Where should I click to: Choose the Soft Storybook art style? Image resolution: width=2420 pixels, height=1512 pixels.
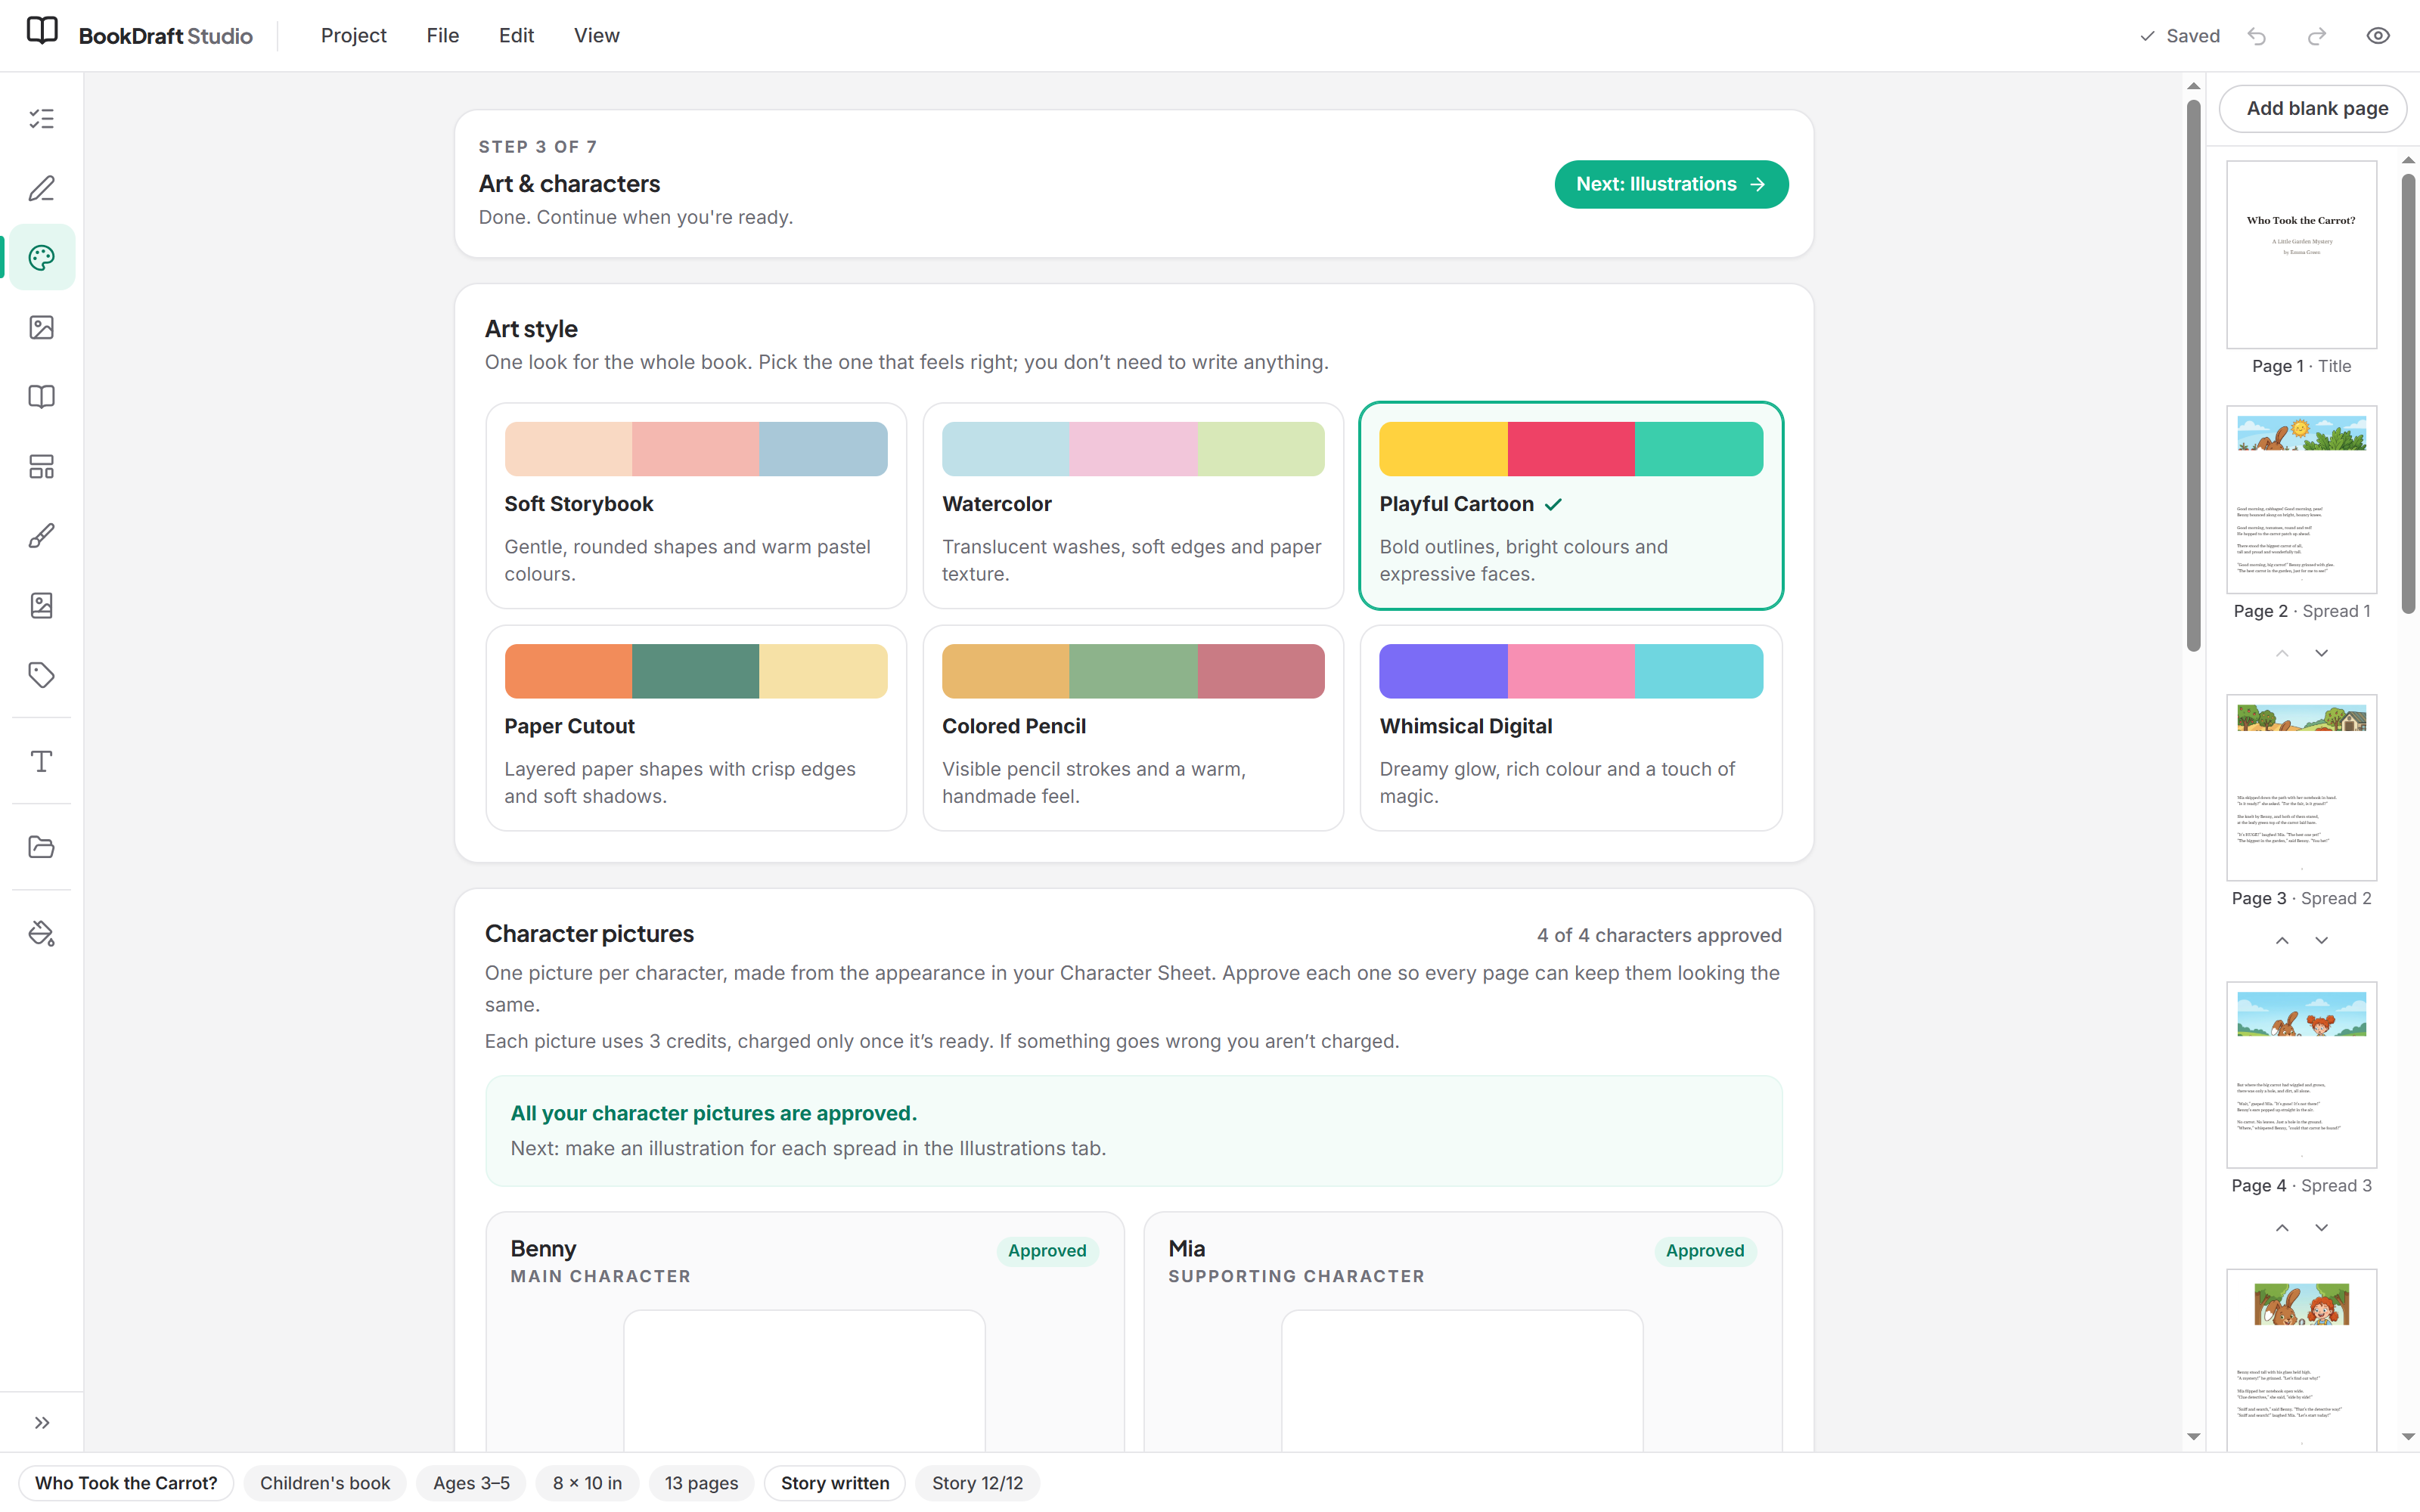[696, 506]
